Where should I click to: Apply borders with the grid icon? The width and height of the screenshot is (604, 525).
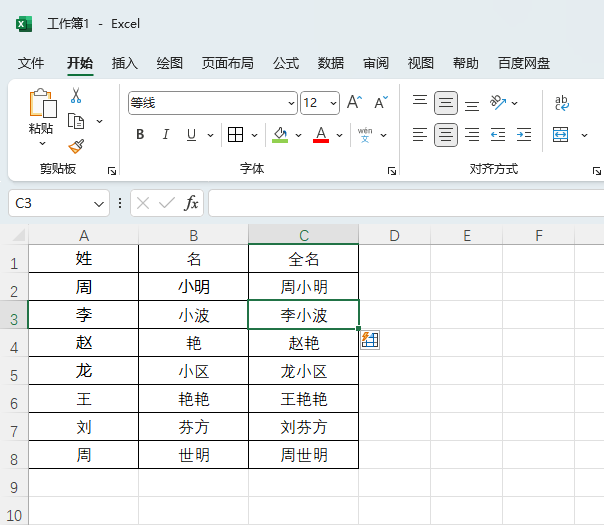click(x=235, y=135)
